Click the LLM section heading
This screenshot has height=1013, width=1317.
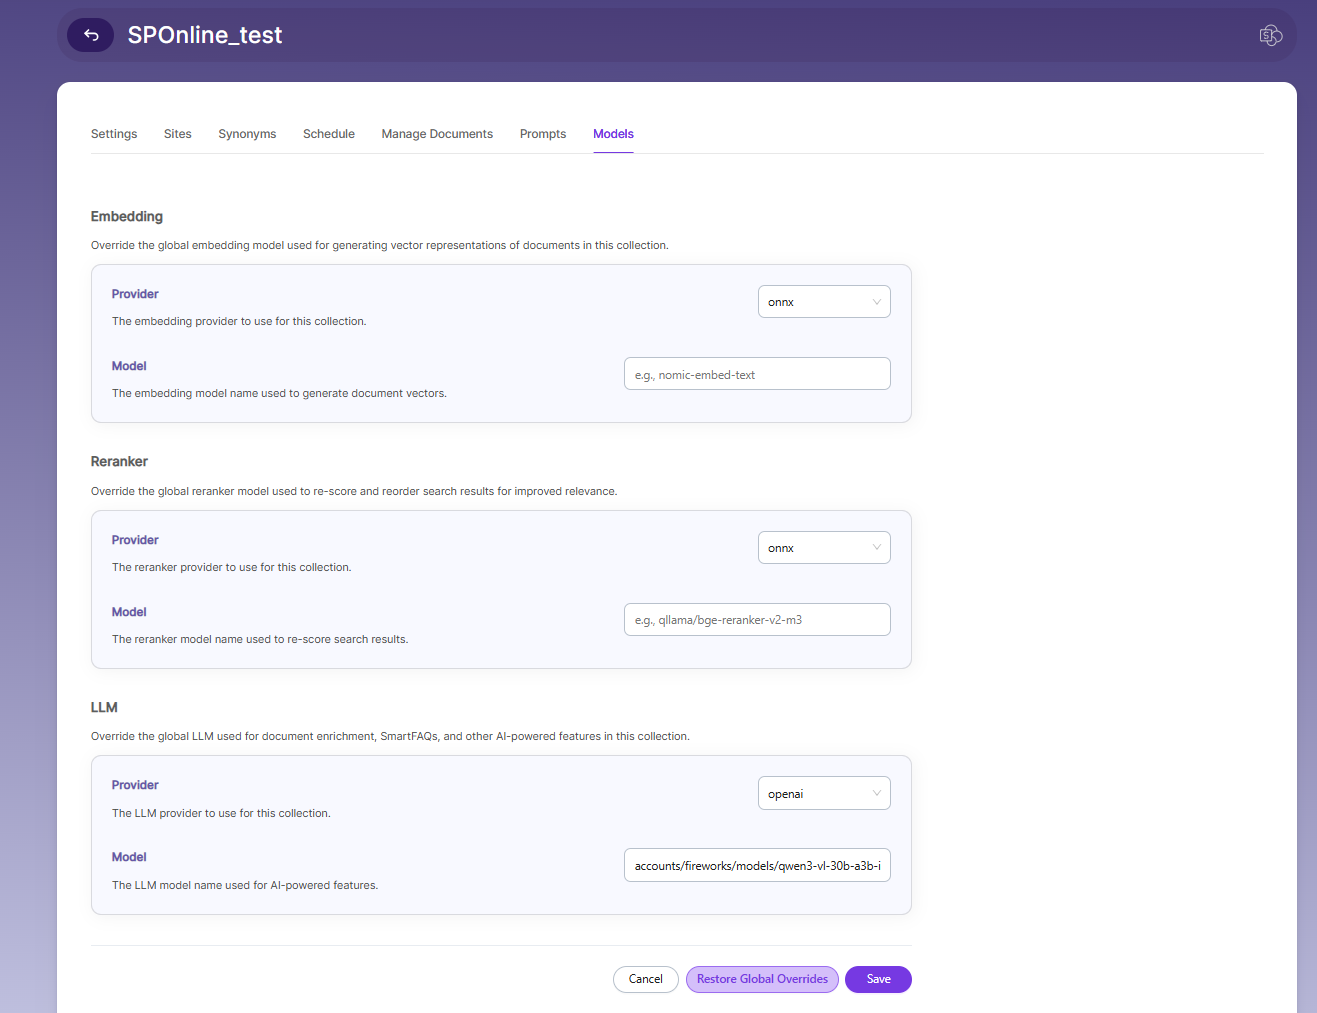tap(104, 708)
